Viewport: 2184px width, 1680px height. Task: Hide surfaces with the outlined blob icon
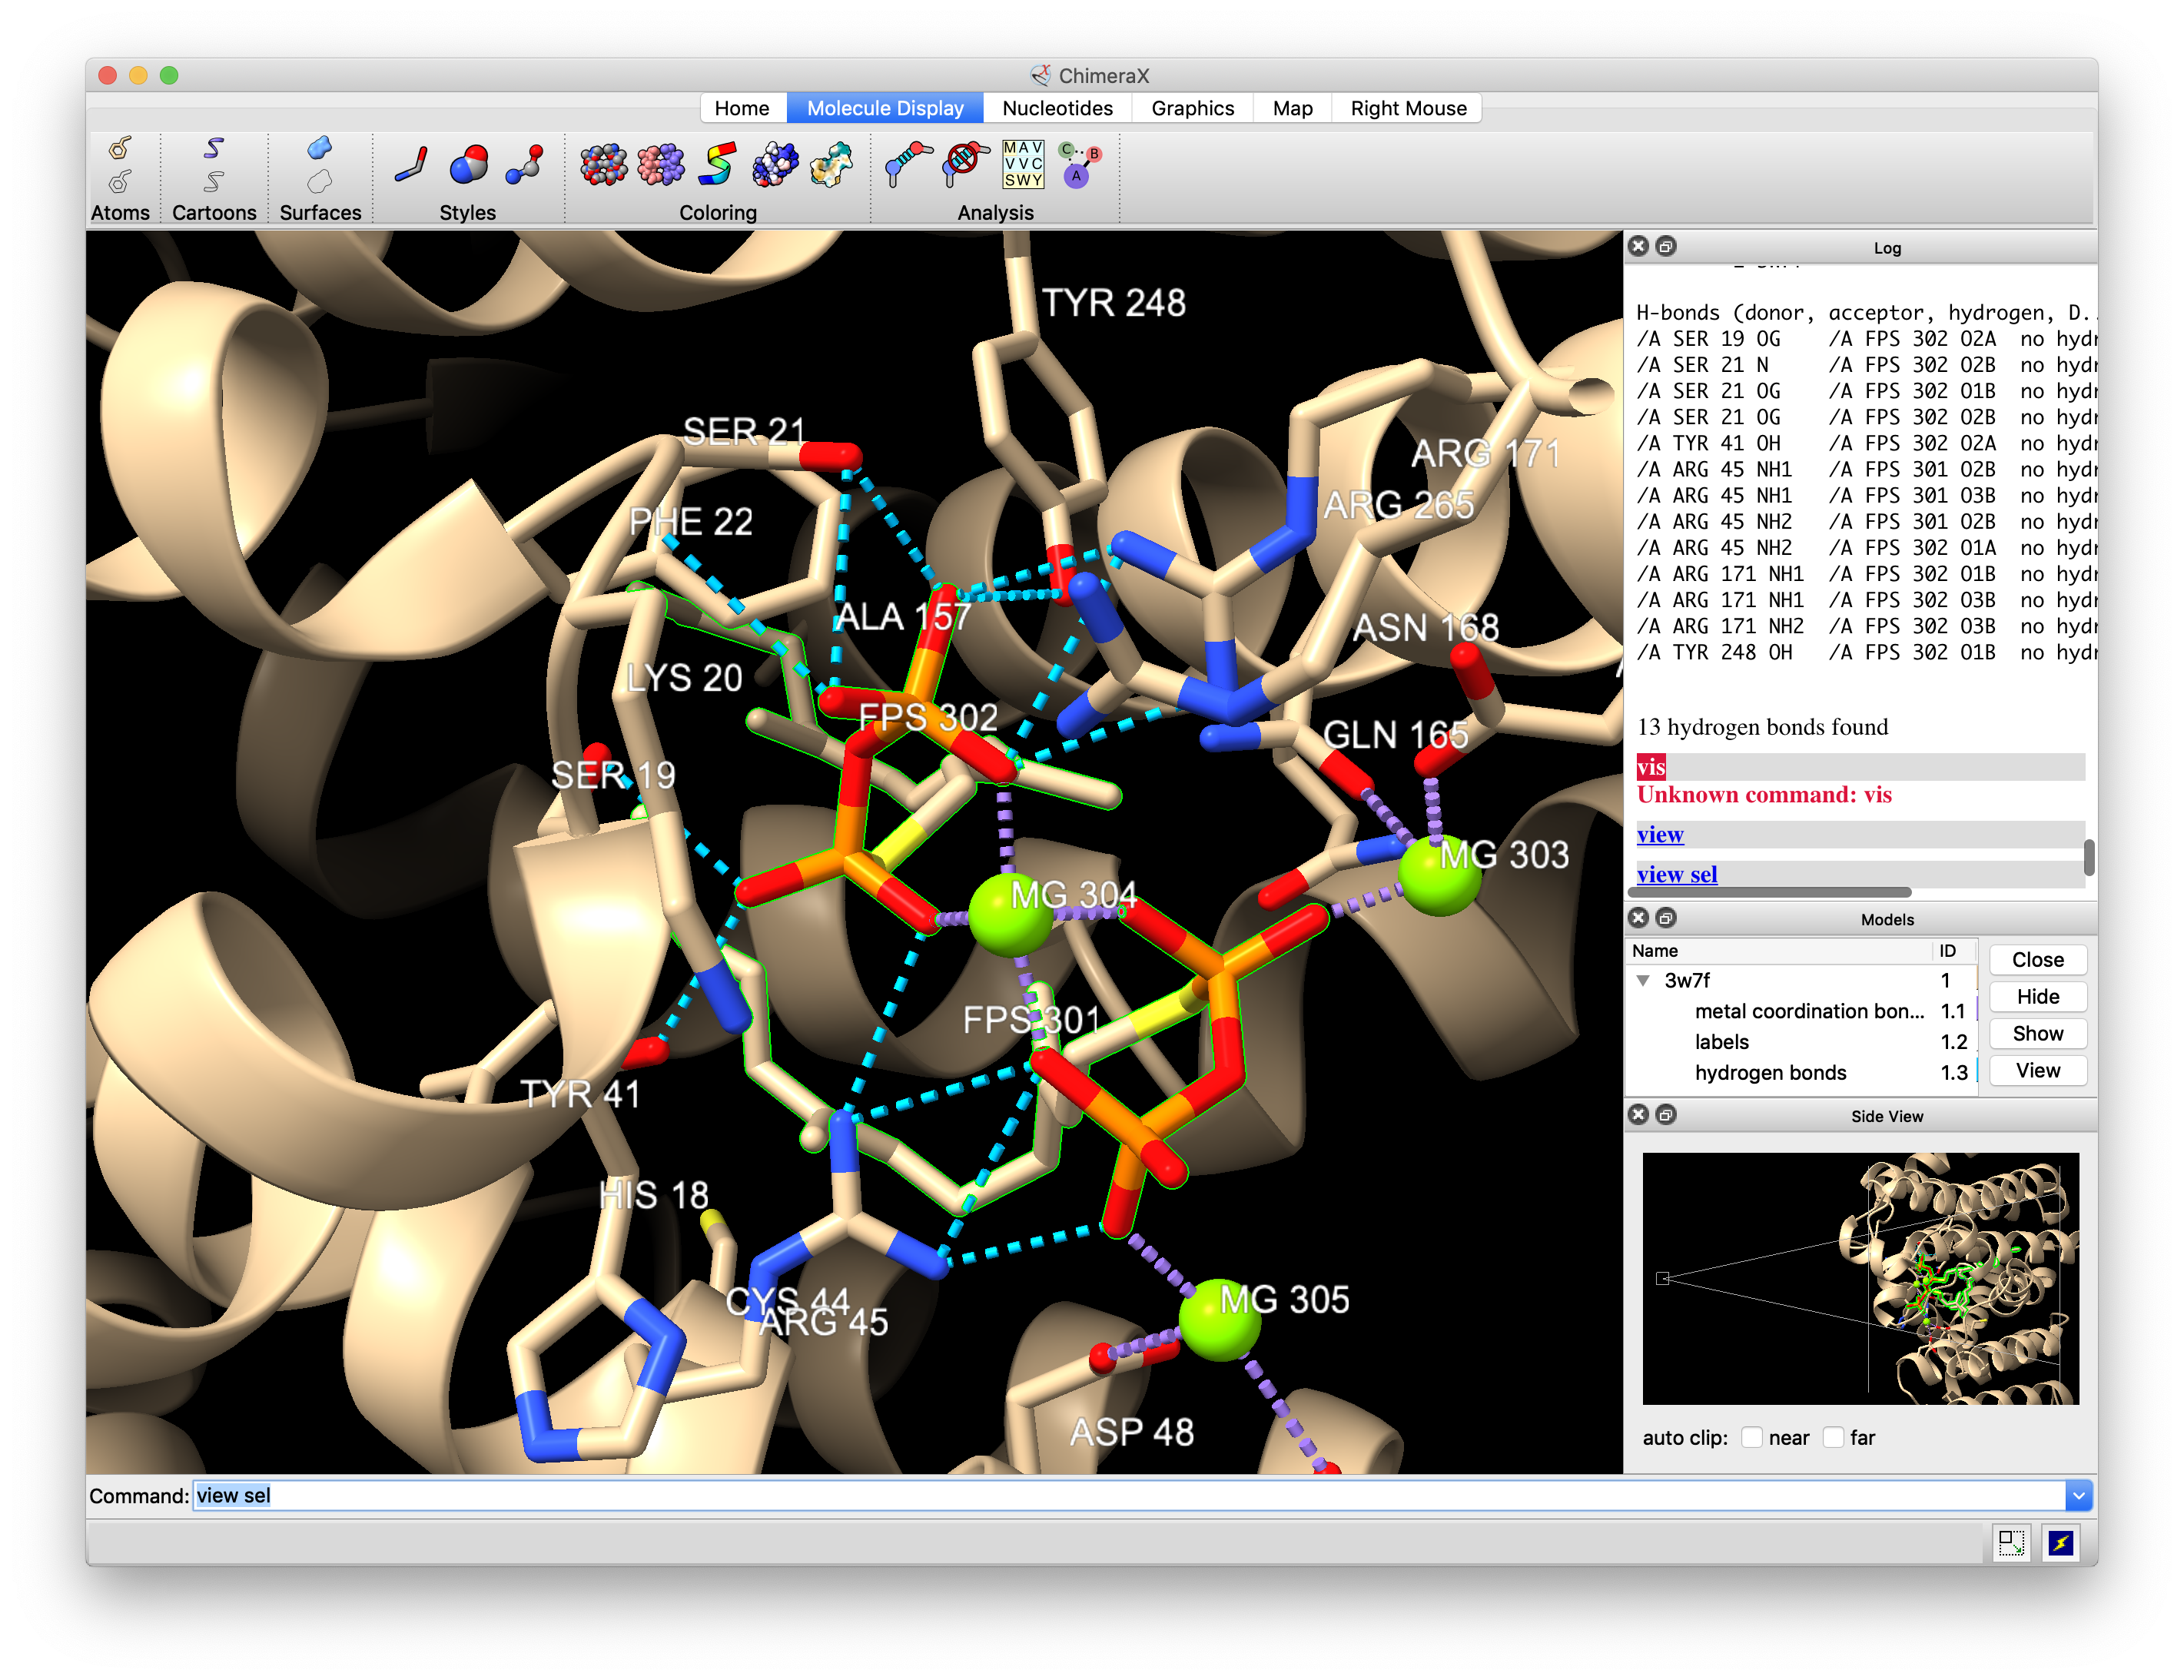click(320, 181)
